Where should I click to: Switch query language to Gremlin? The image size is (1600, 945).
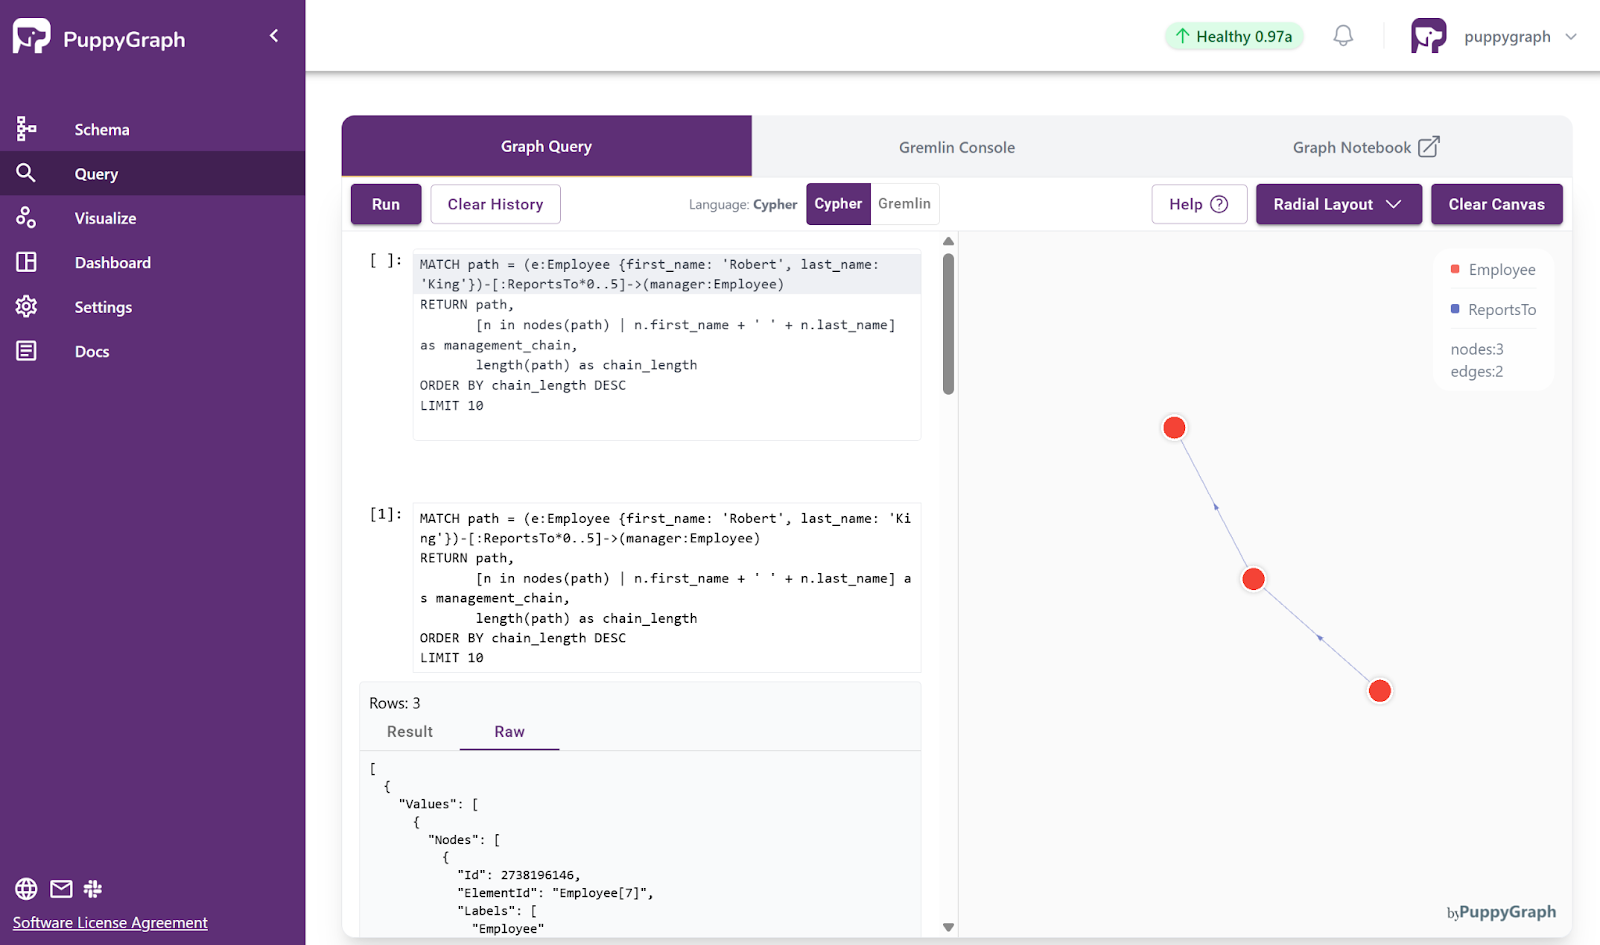(904, 204)
